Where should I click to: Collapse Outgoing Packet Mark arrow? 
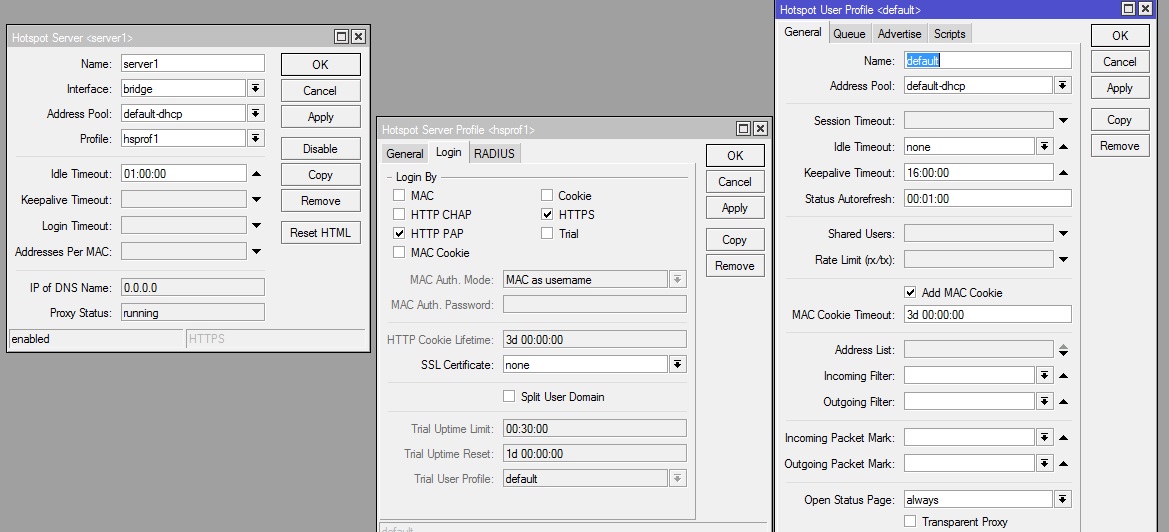1064,464
